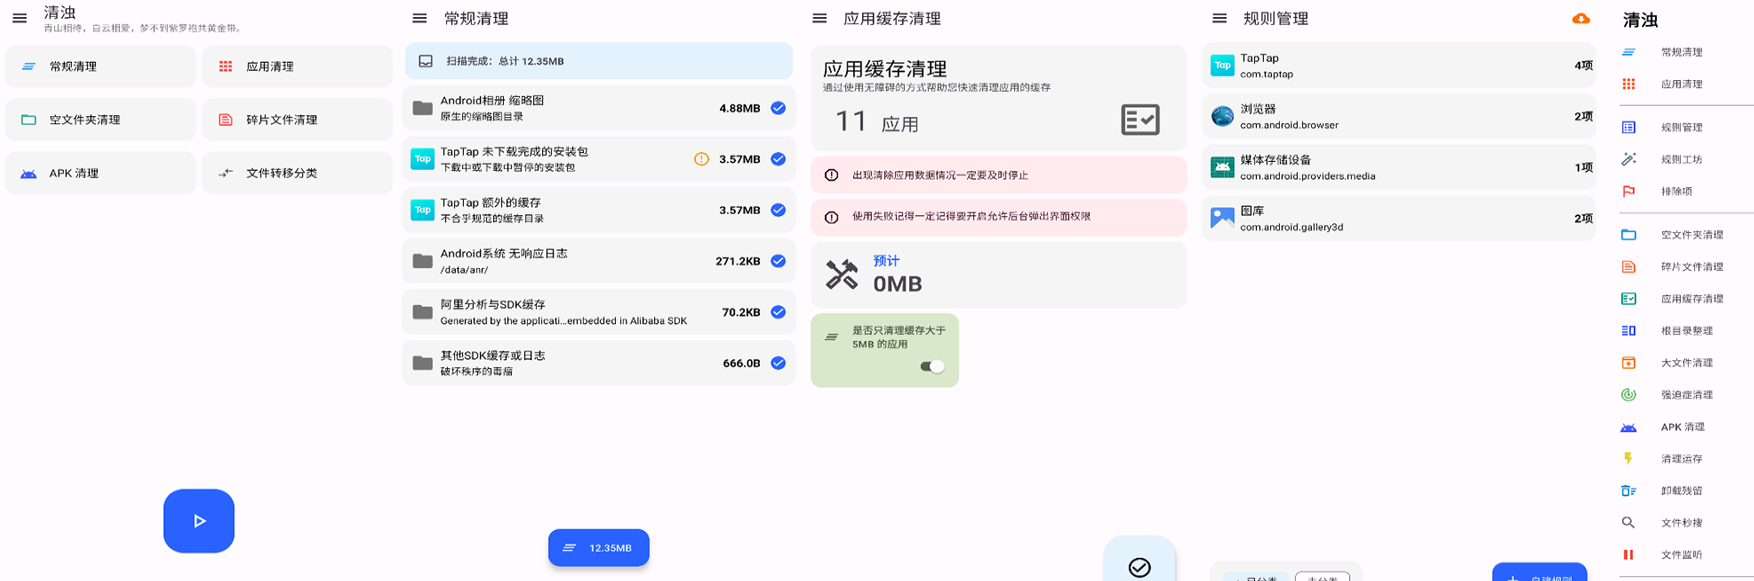Viewport: 1754px width, 581px height.
Task: Open 碎片文件清理 tile on home screen
Action: 297,120
